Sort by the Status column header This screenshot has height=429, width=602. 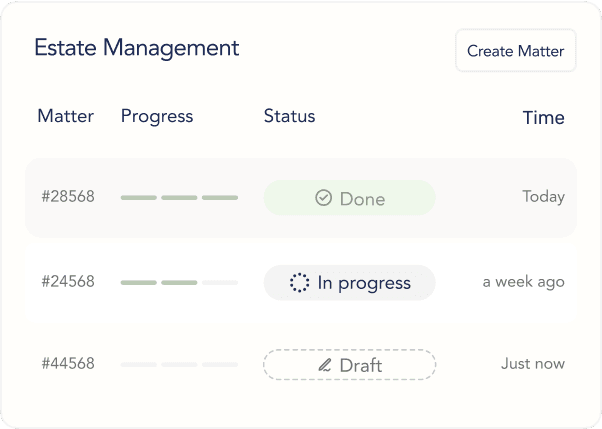pyautogui.click(x=289, y=116)
